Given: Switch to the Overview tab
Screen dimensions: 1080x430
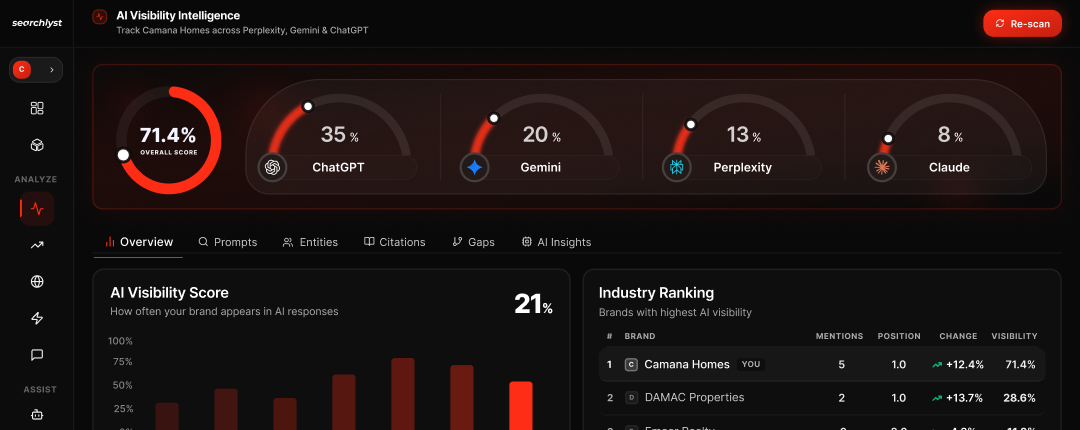Looking at the screenshot, I should pos(138,242).
